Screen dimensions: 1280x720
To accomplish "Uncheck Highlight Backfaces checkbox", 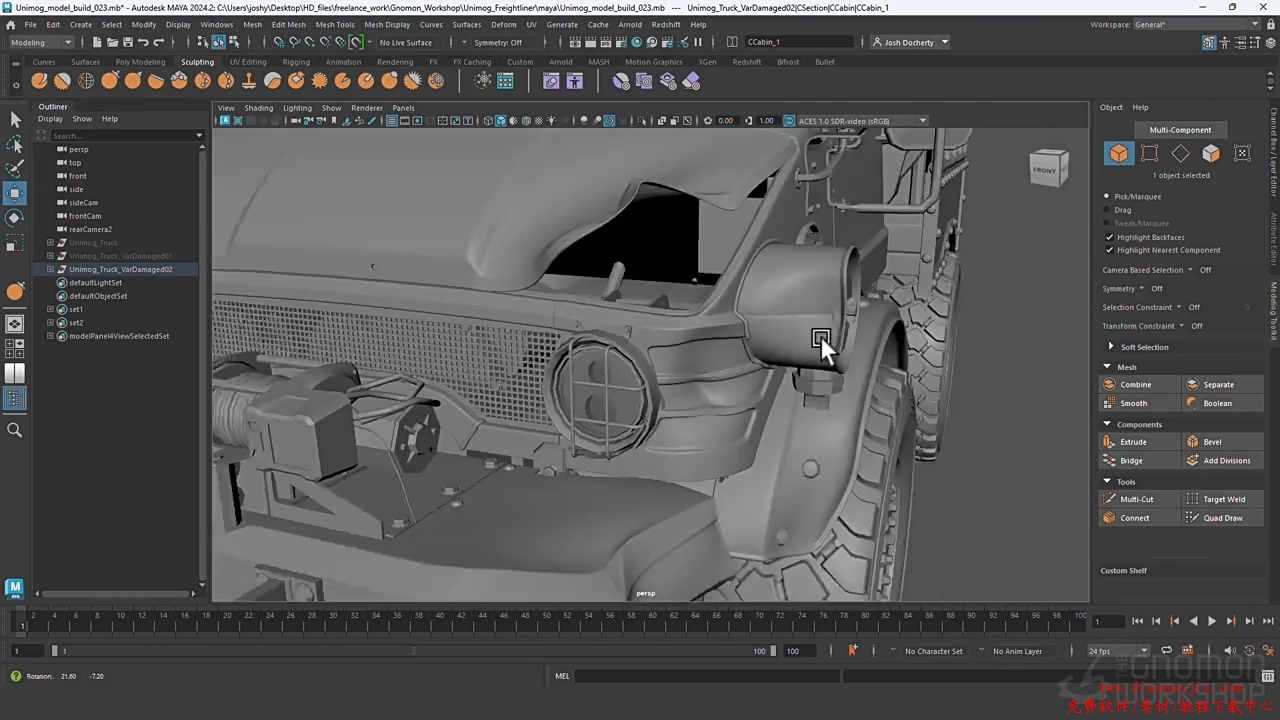I will tap(1109, 237).
